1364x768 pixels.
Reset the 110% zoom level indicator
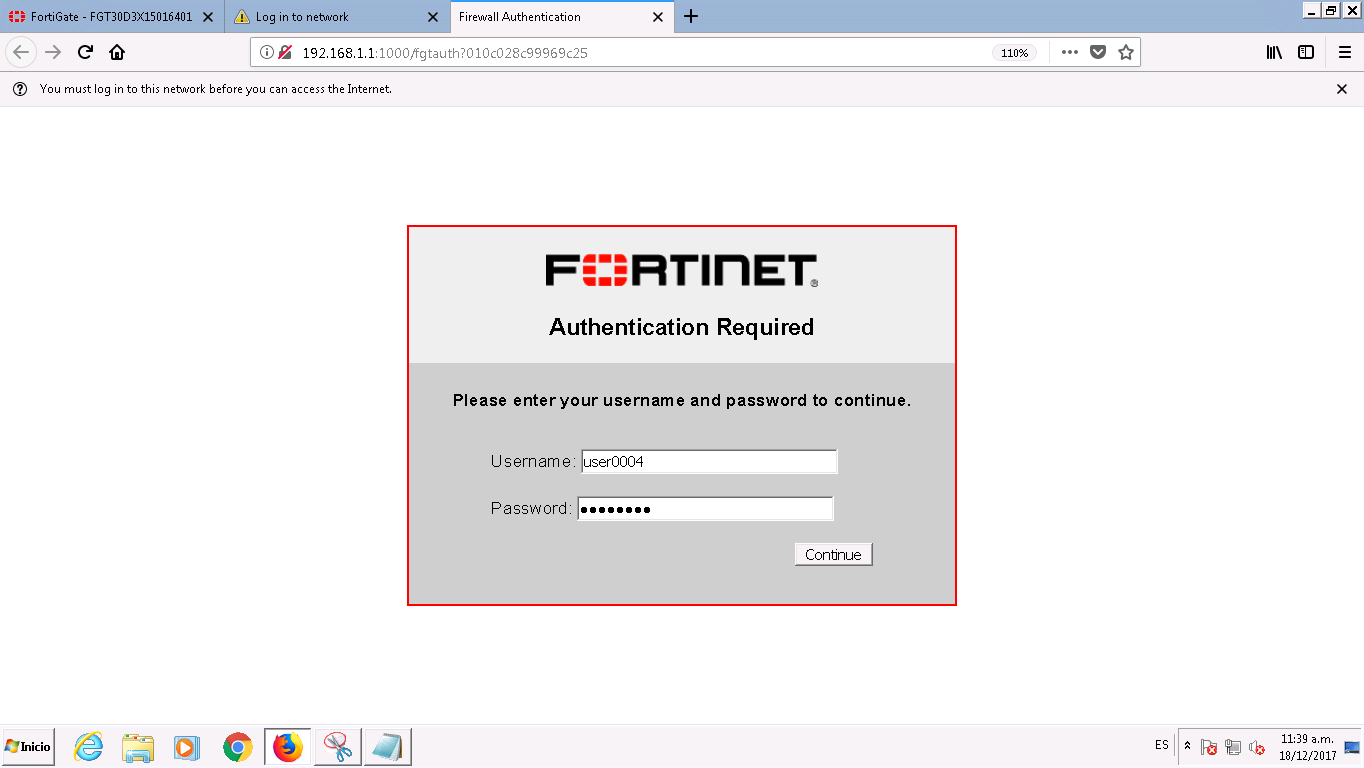pos(1014,53)
